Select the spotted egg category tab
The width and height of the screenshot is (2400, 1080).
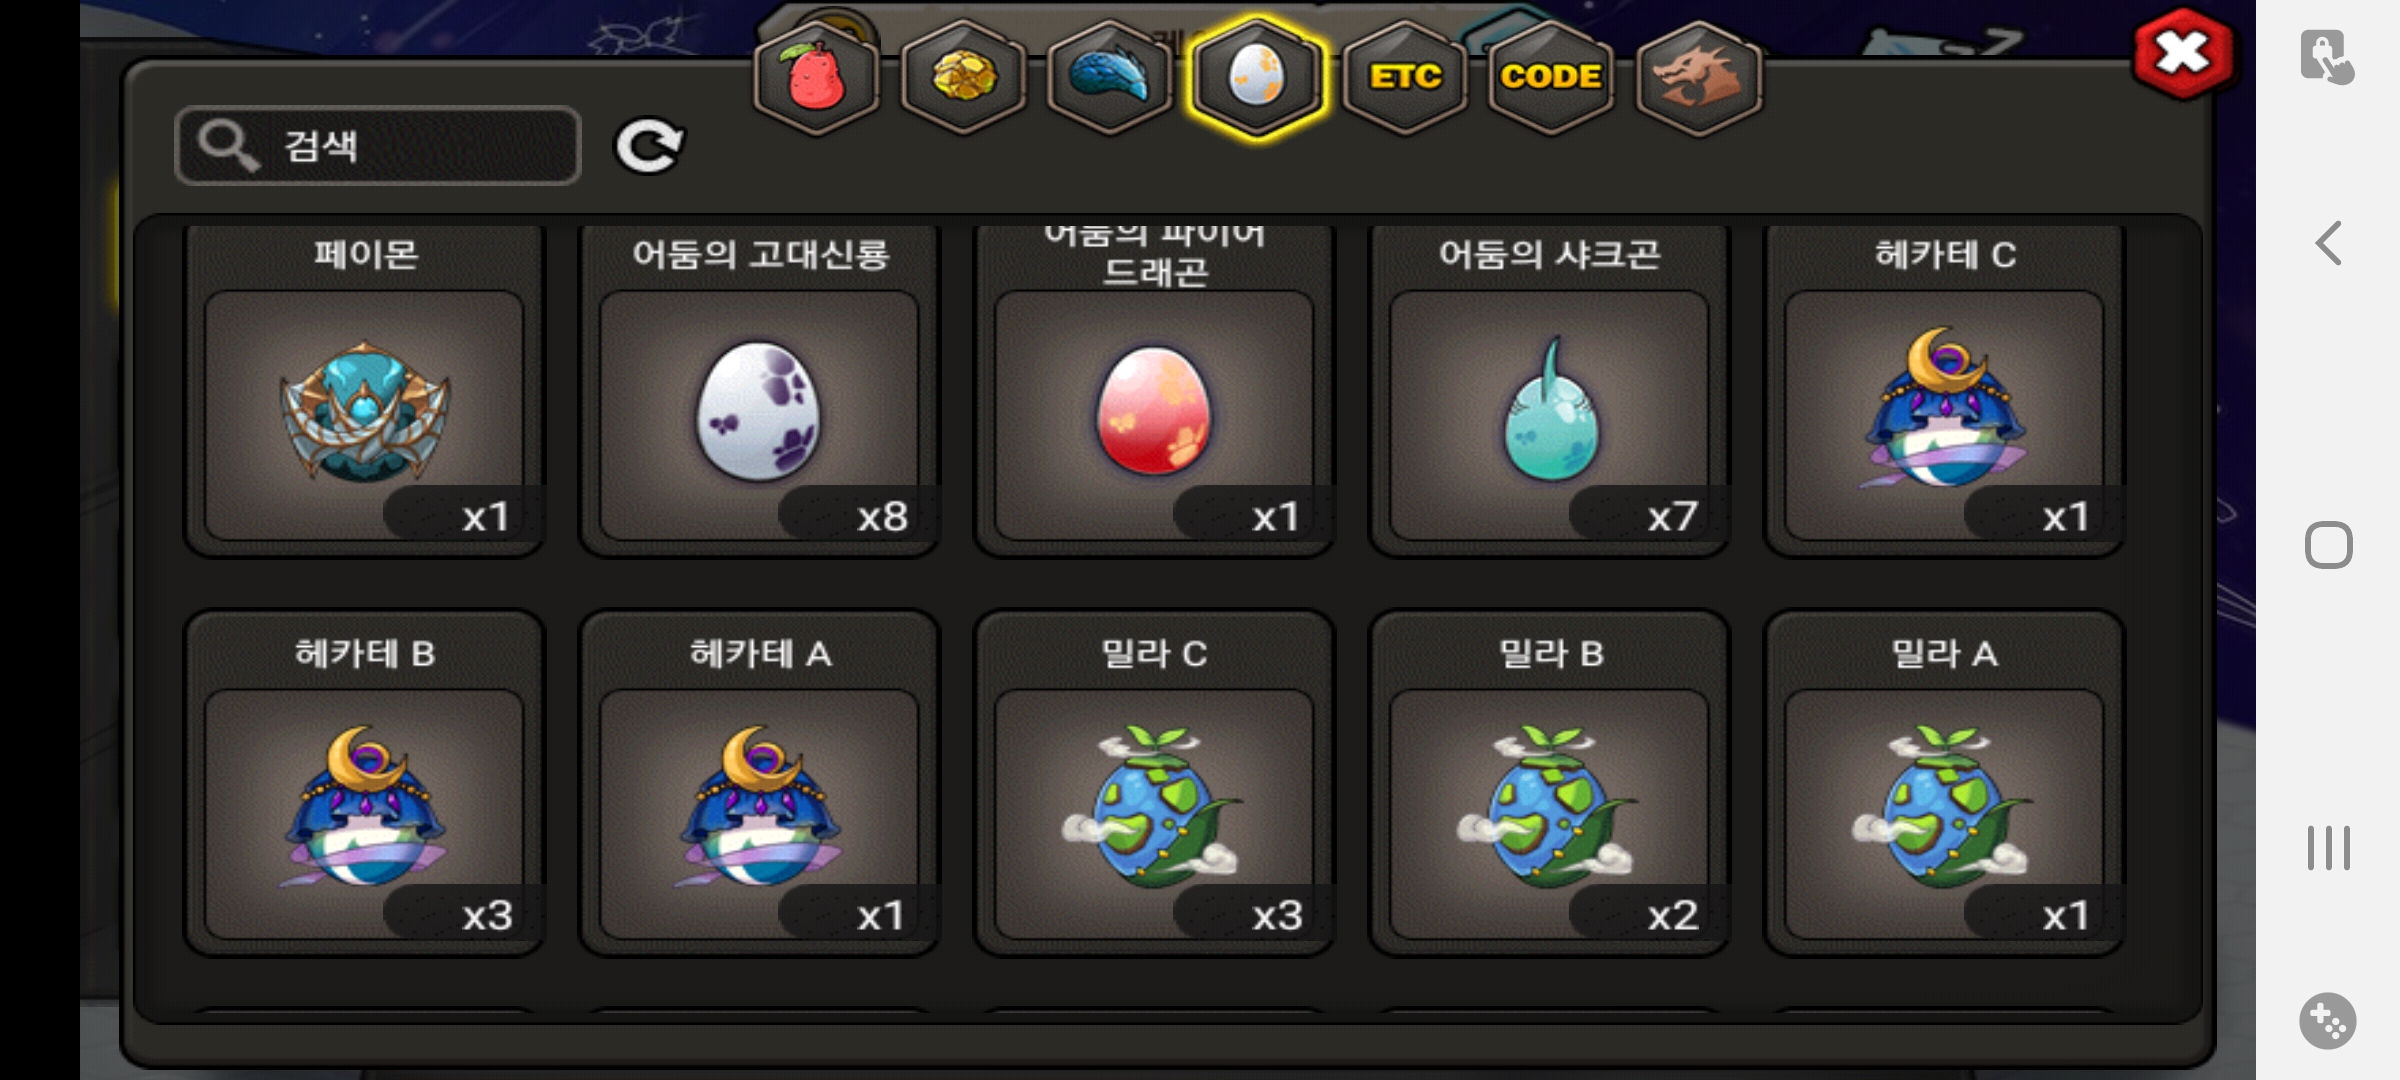pos(1257,78)
